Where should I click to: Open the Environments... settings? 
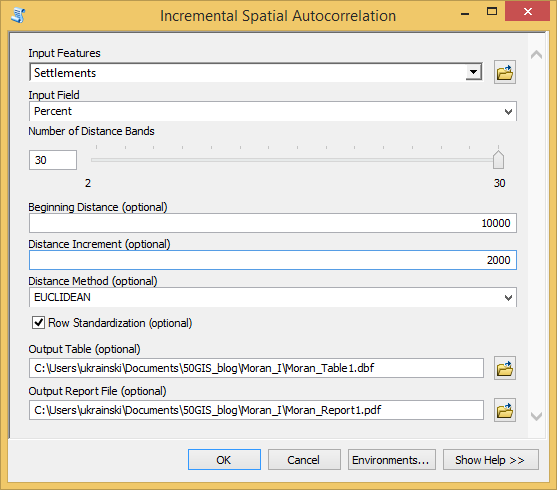tap(391, 460)
